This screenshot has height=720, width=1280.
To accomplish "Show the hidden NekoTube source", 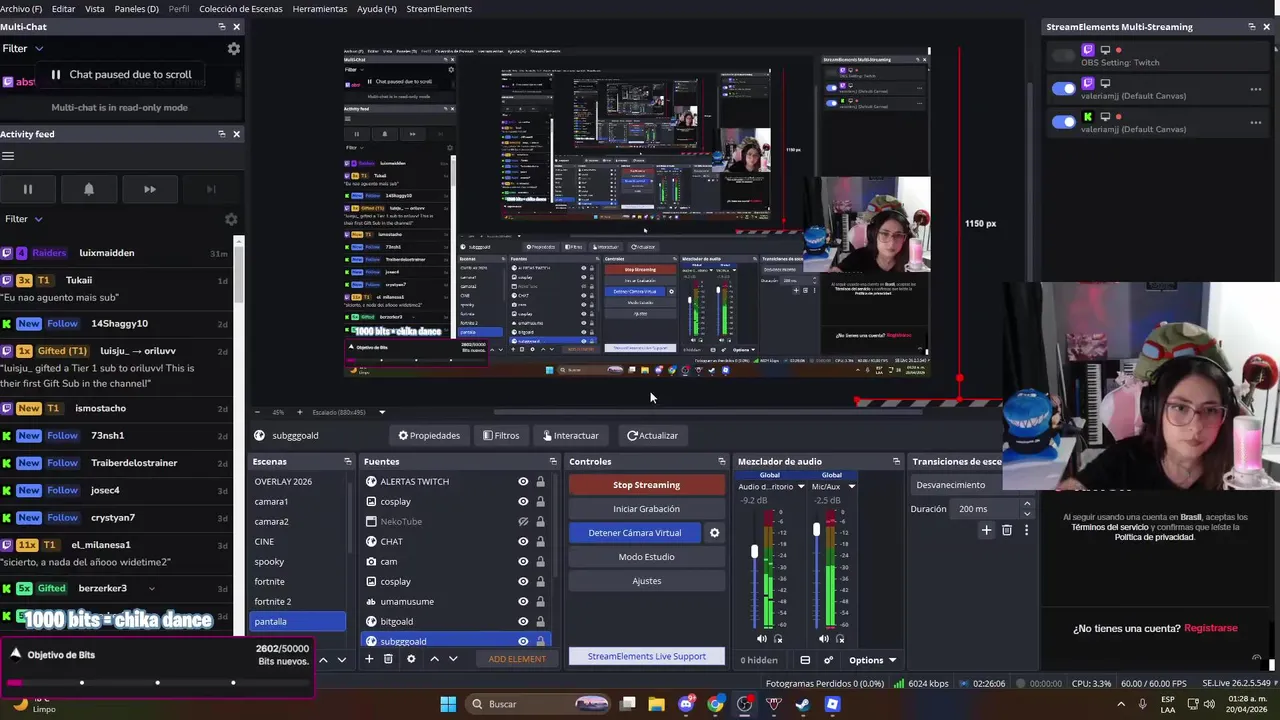I will tap(523, 521).
